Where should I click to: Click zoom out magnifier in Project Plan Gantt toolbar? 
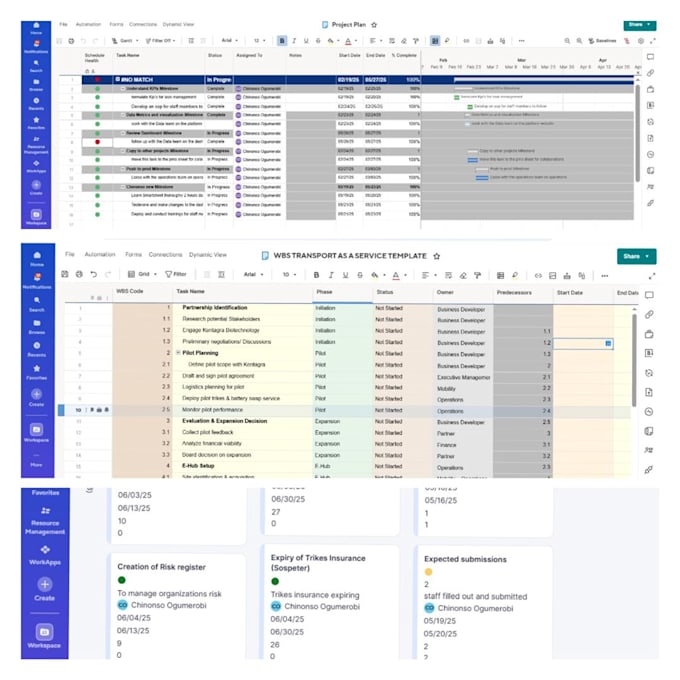[567, 41]
